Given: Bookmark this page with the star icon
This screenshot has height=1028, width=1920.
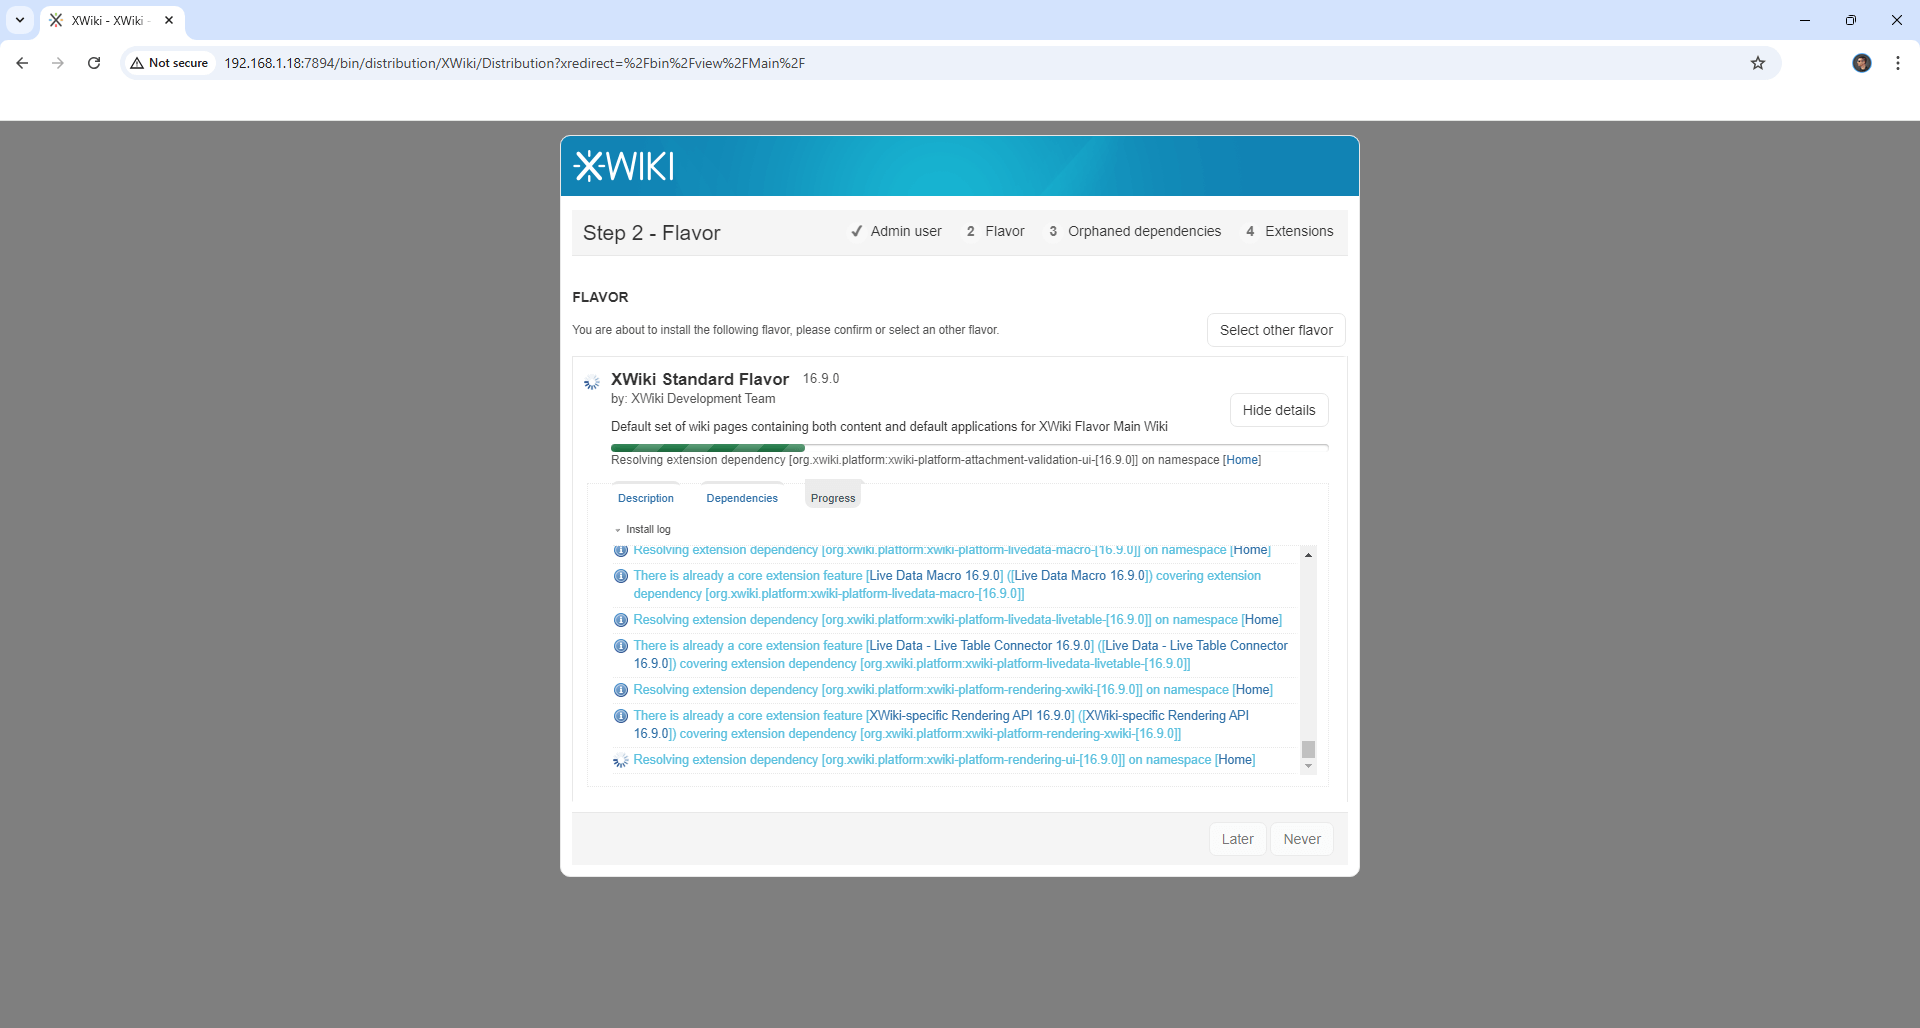Looking at the screenshot, I should (1758, 63).
